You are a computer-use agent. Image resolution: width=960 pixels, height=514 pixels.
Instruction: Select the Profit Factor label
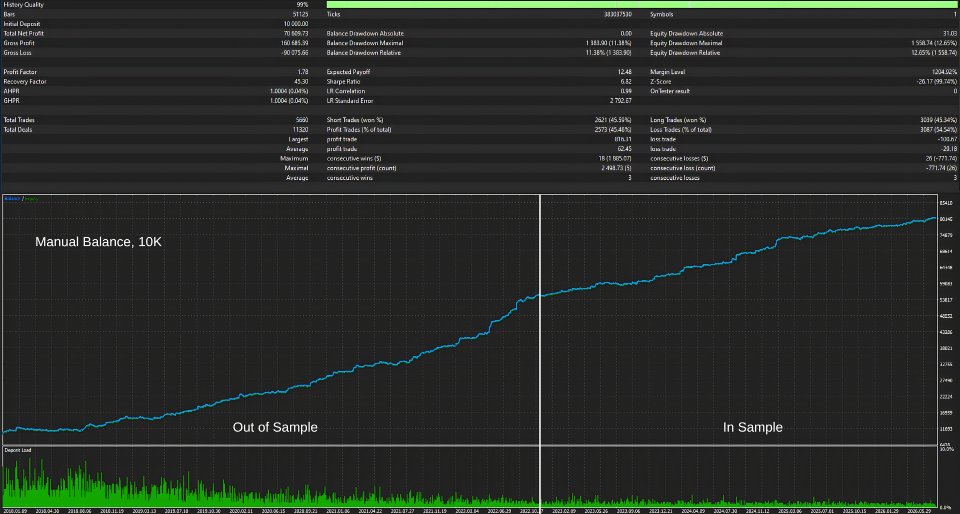pos(19,72)
